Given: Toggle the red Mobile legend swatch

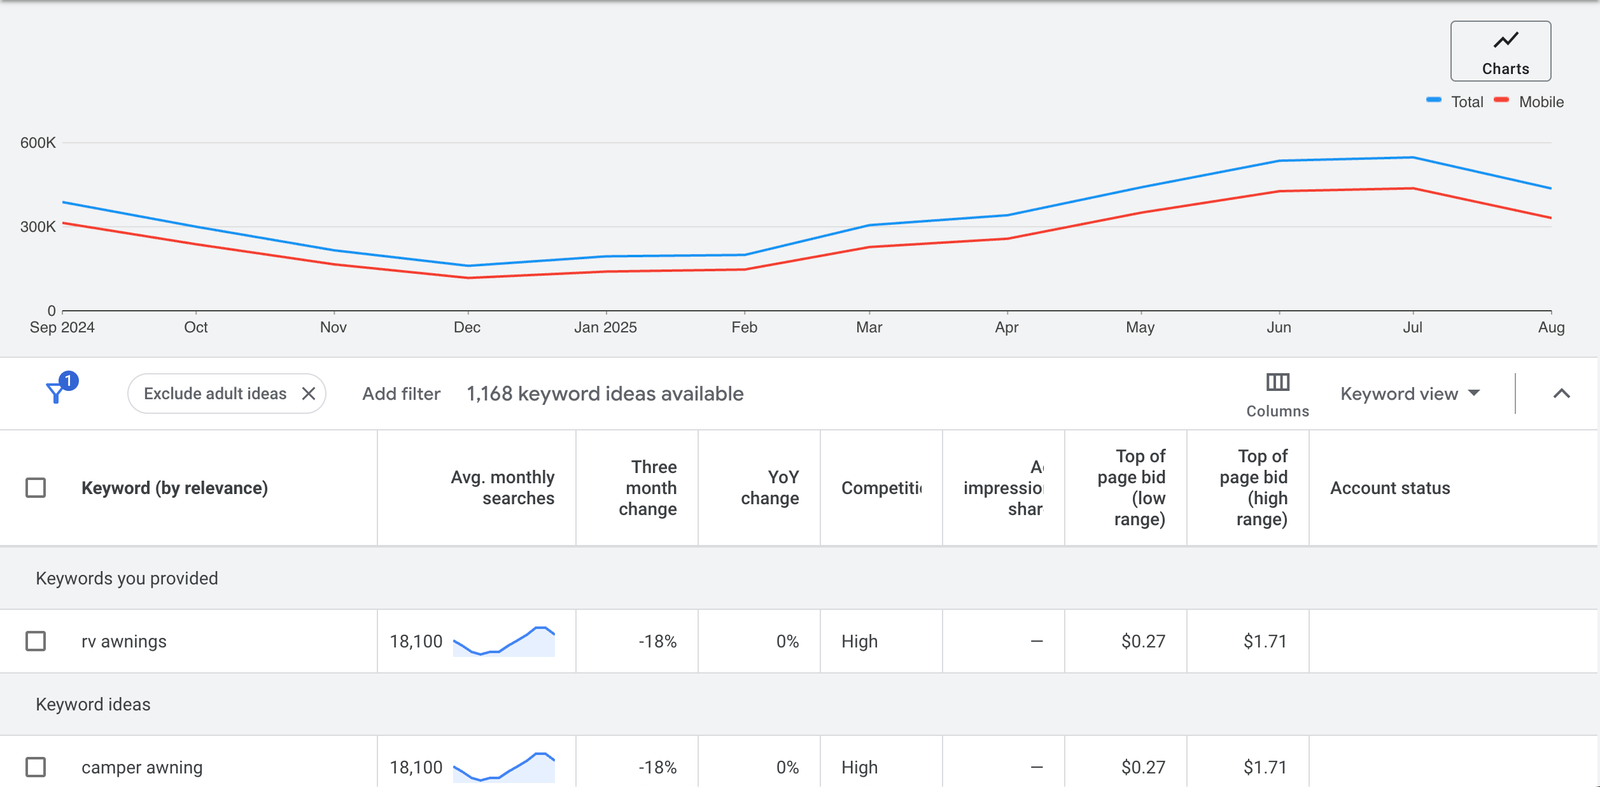Looking at the screenshot, I should click(1501, 101).
